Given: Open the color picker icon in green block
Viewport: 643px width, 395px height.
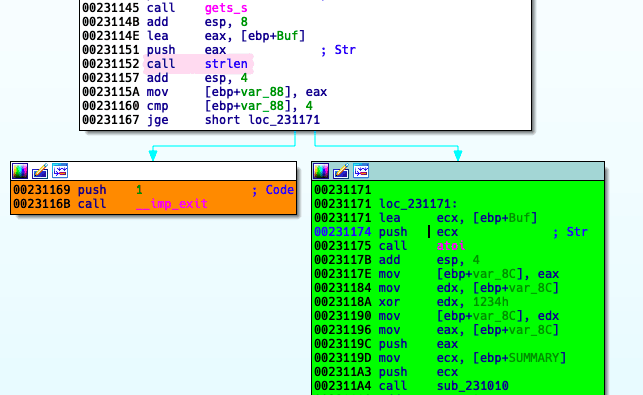Looking at the screenshot, I should [321, 171].
